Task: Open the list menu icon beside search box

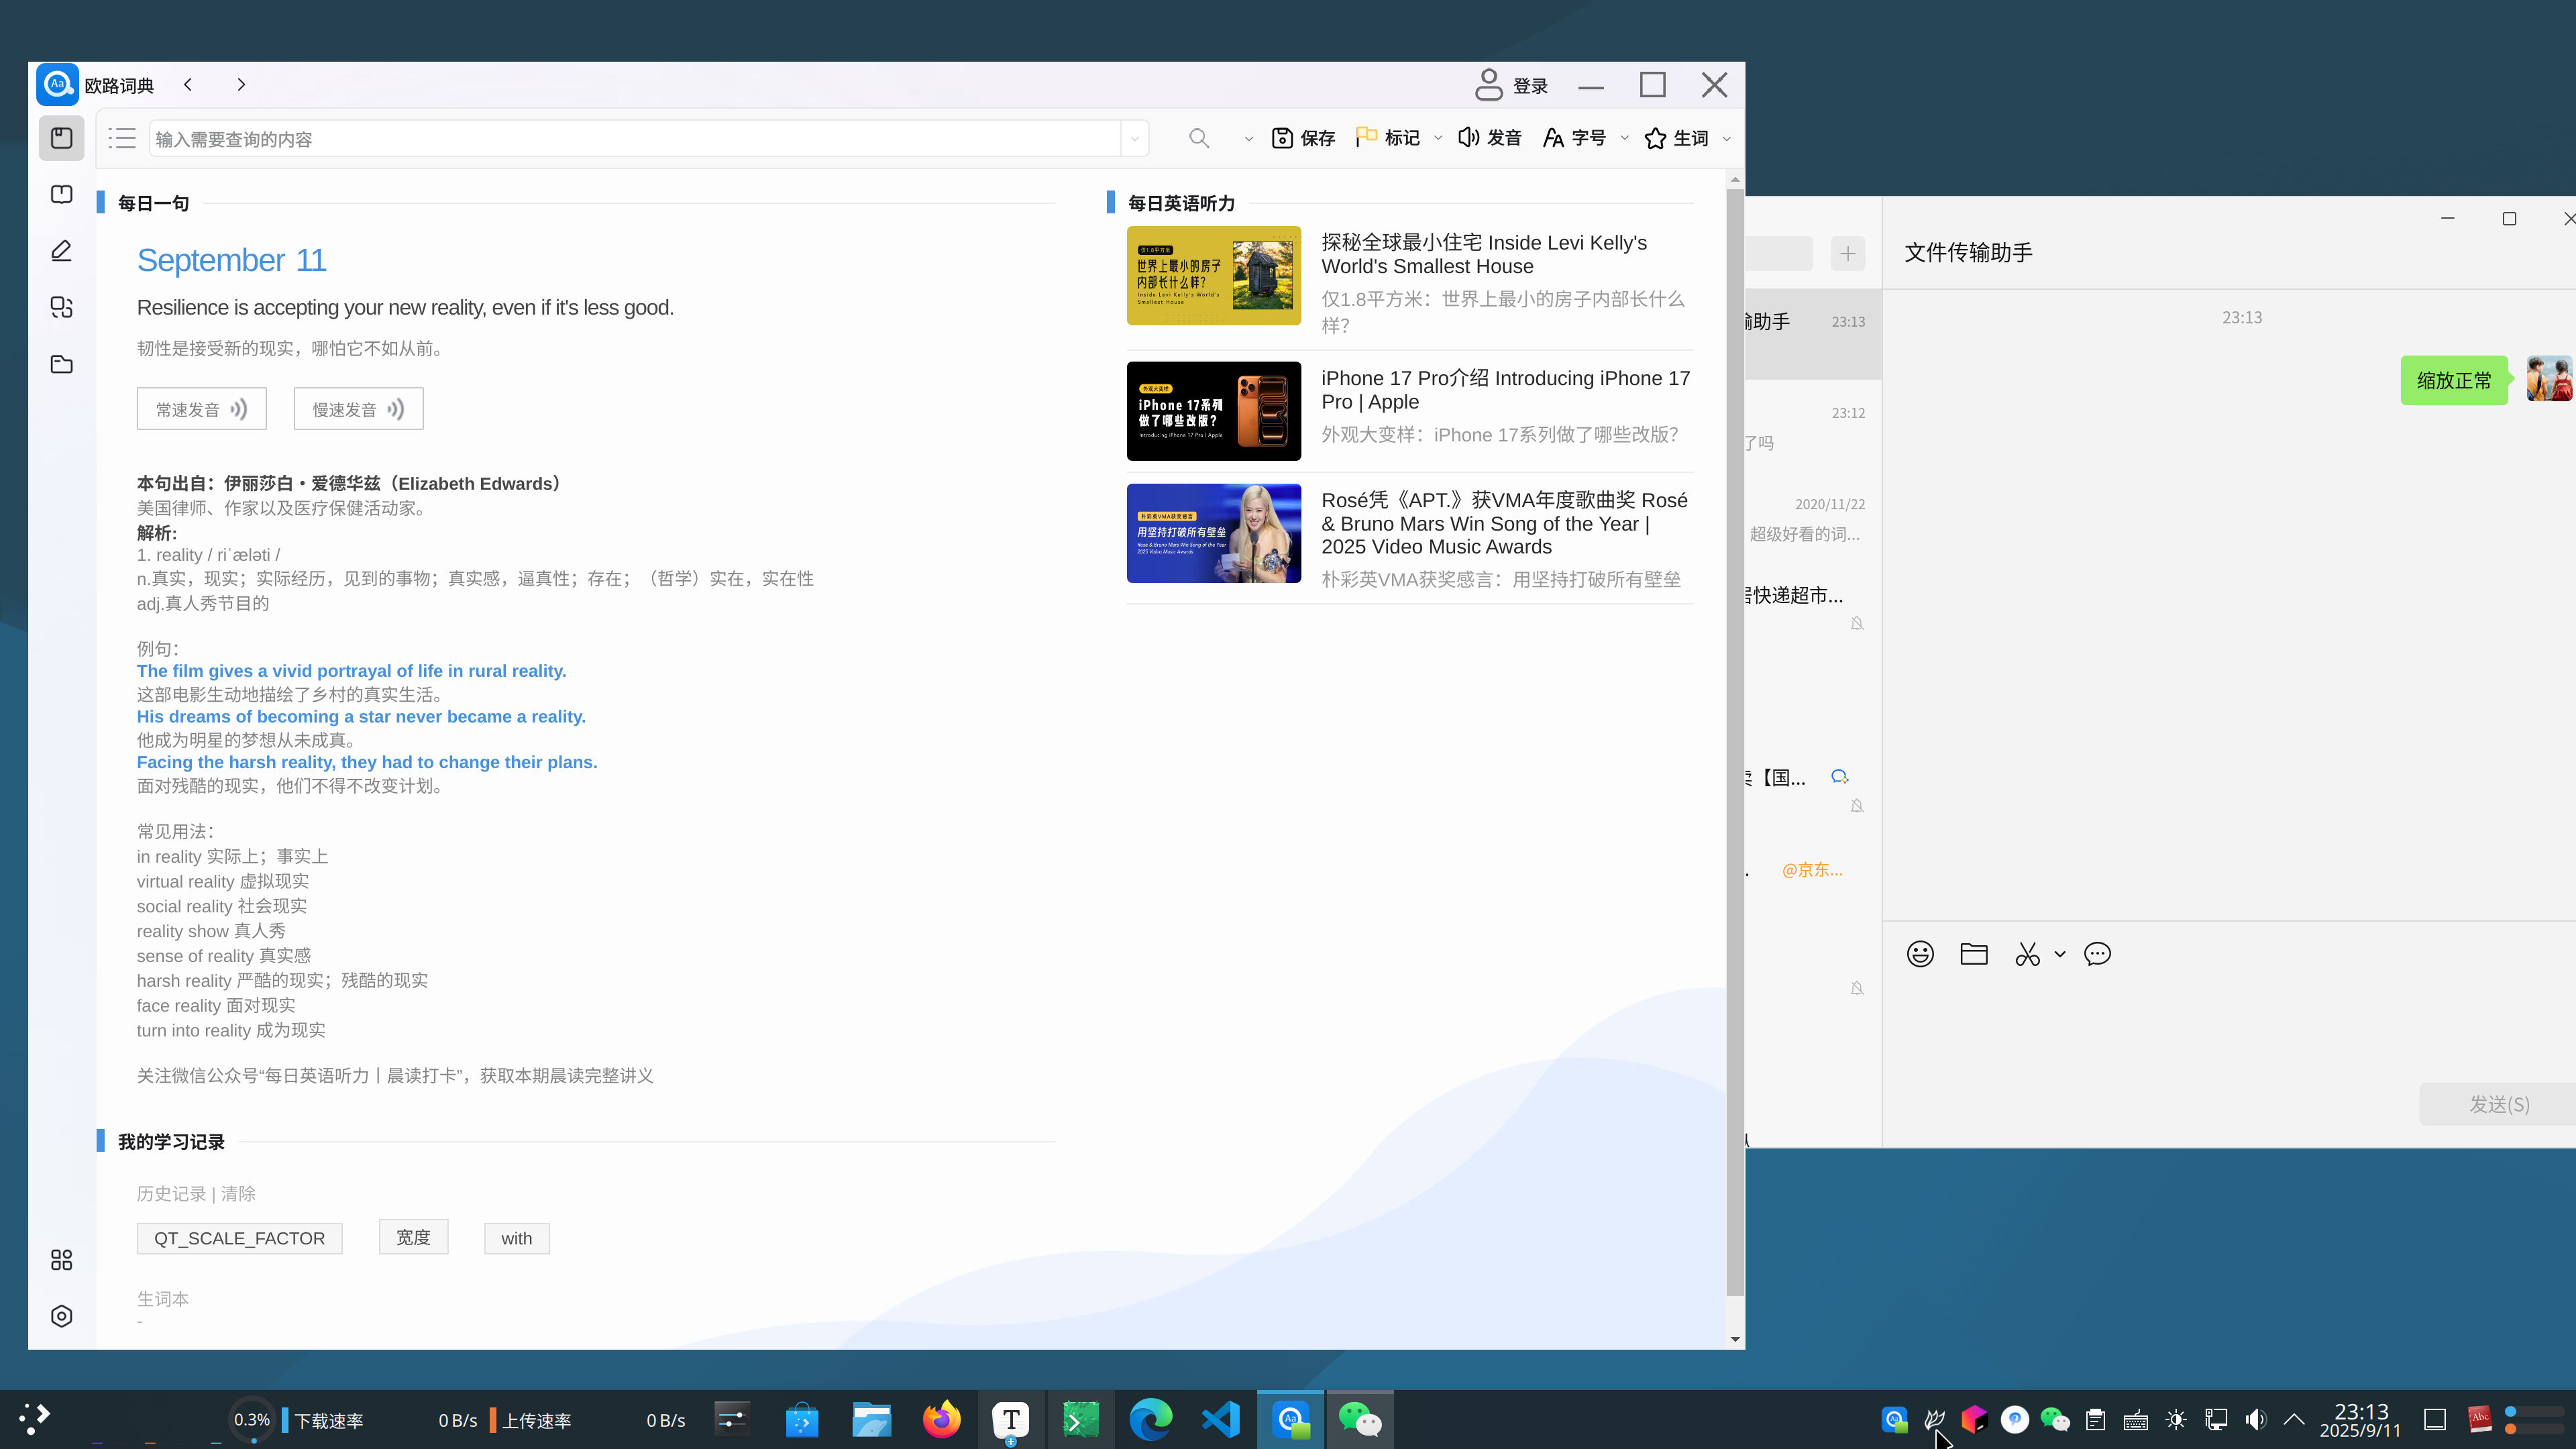Action: point(122,139)
